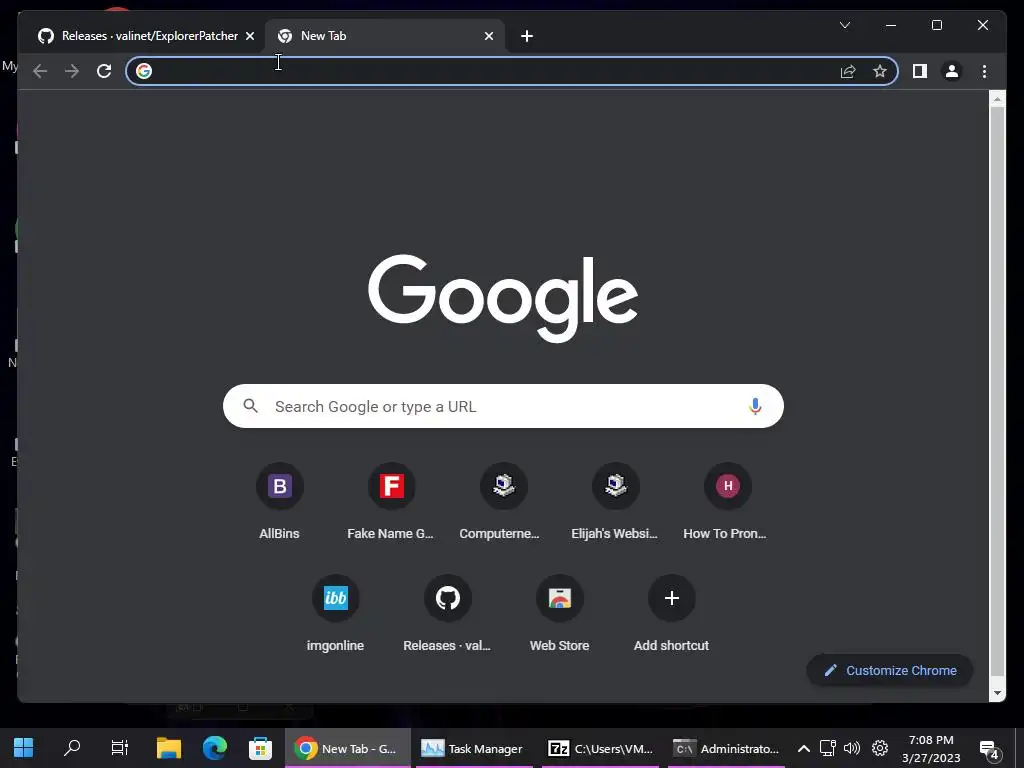Expand hidden system tray icons

(x=804, y=748)
